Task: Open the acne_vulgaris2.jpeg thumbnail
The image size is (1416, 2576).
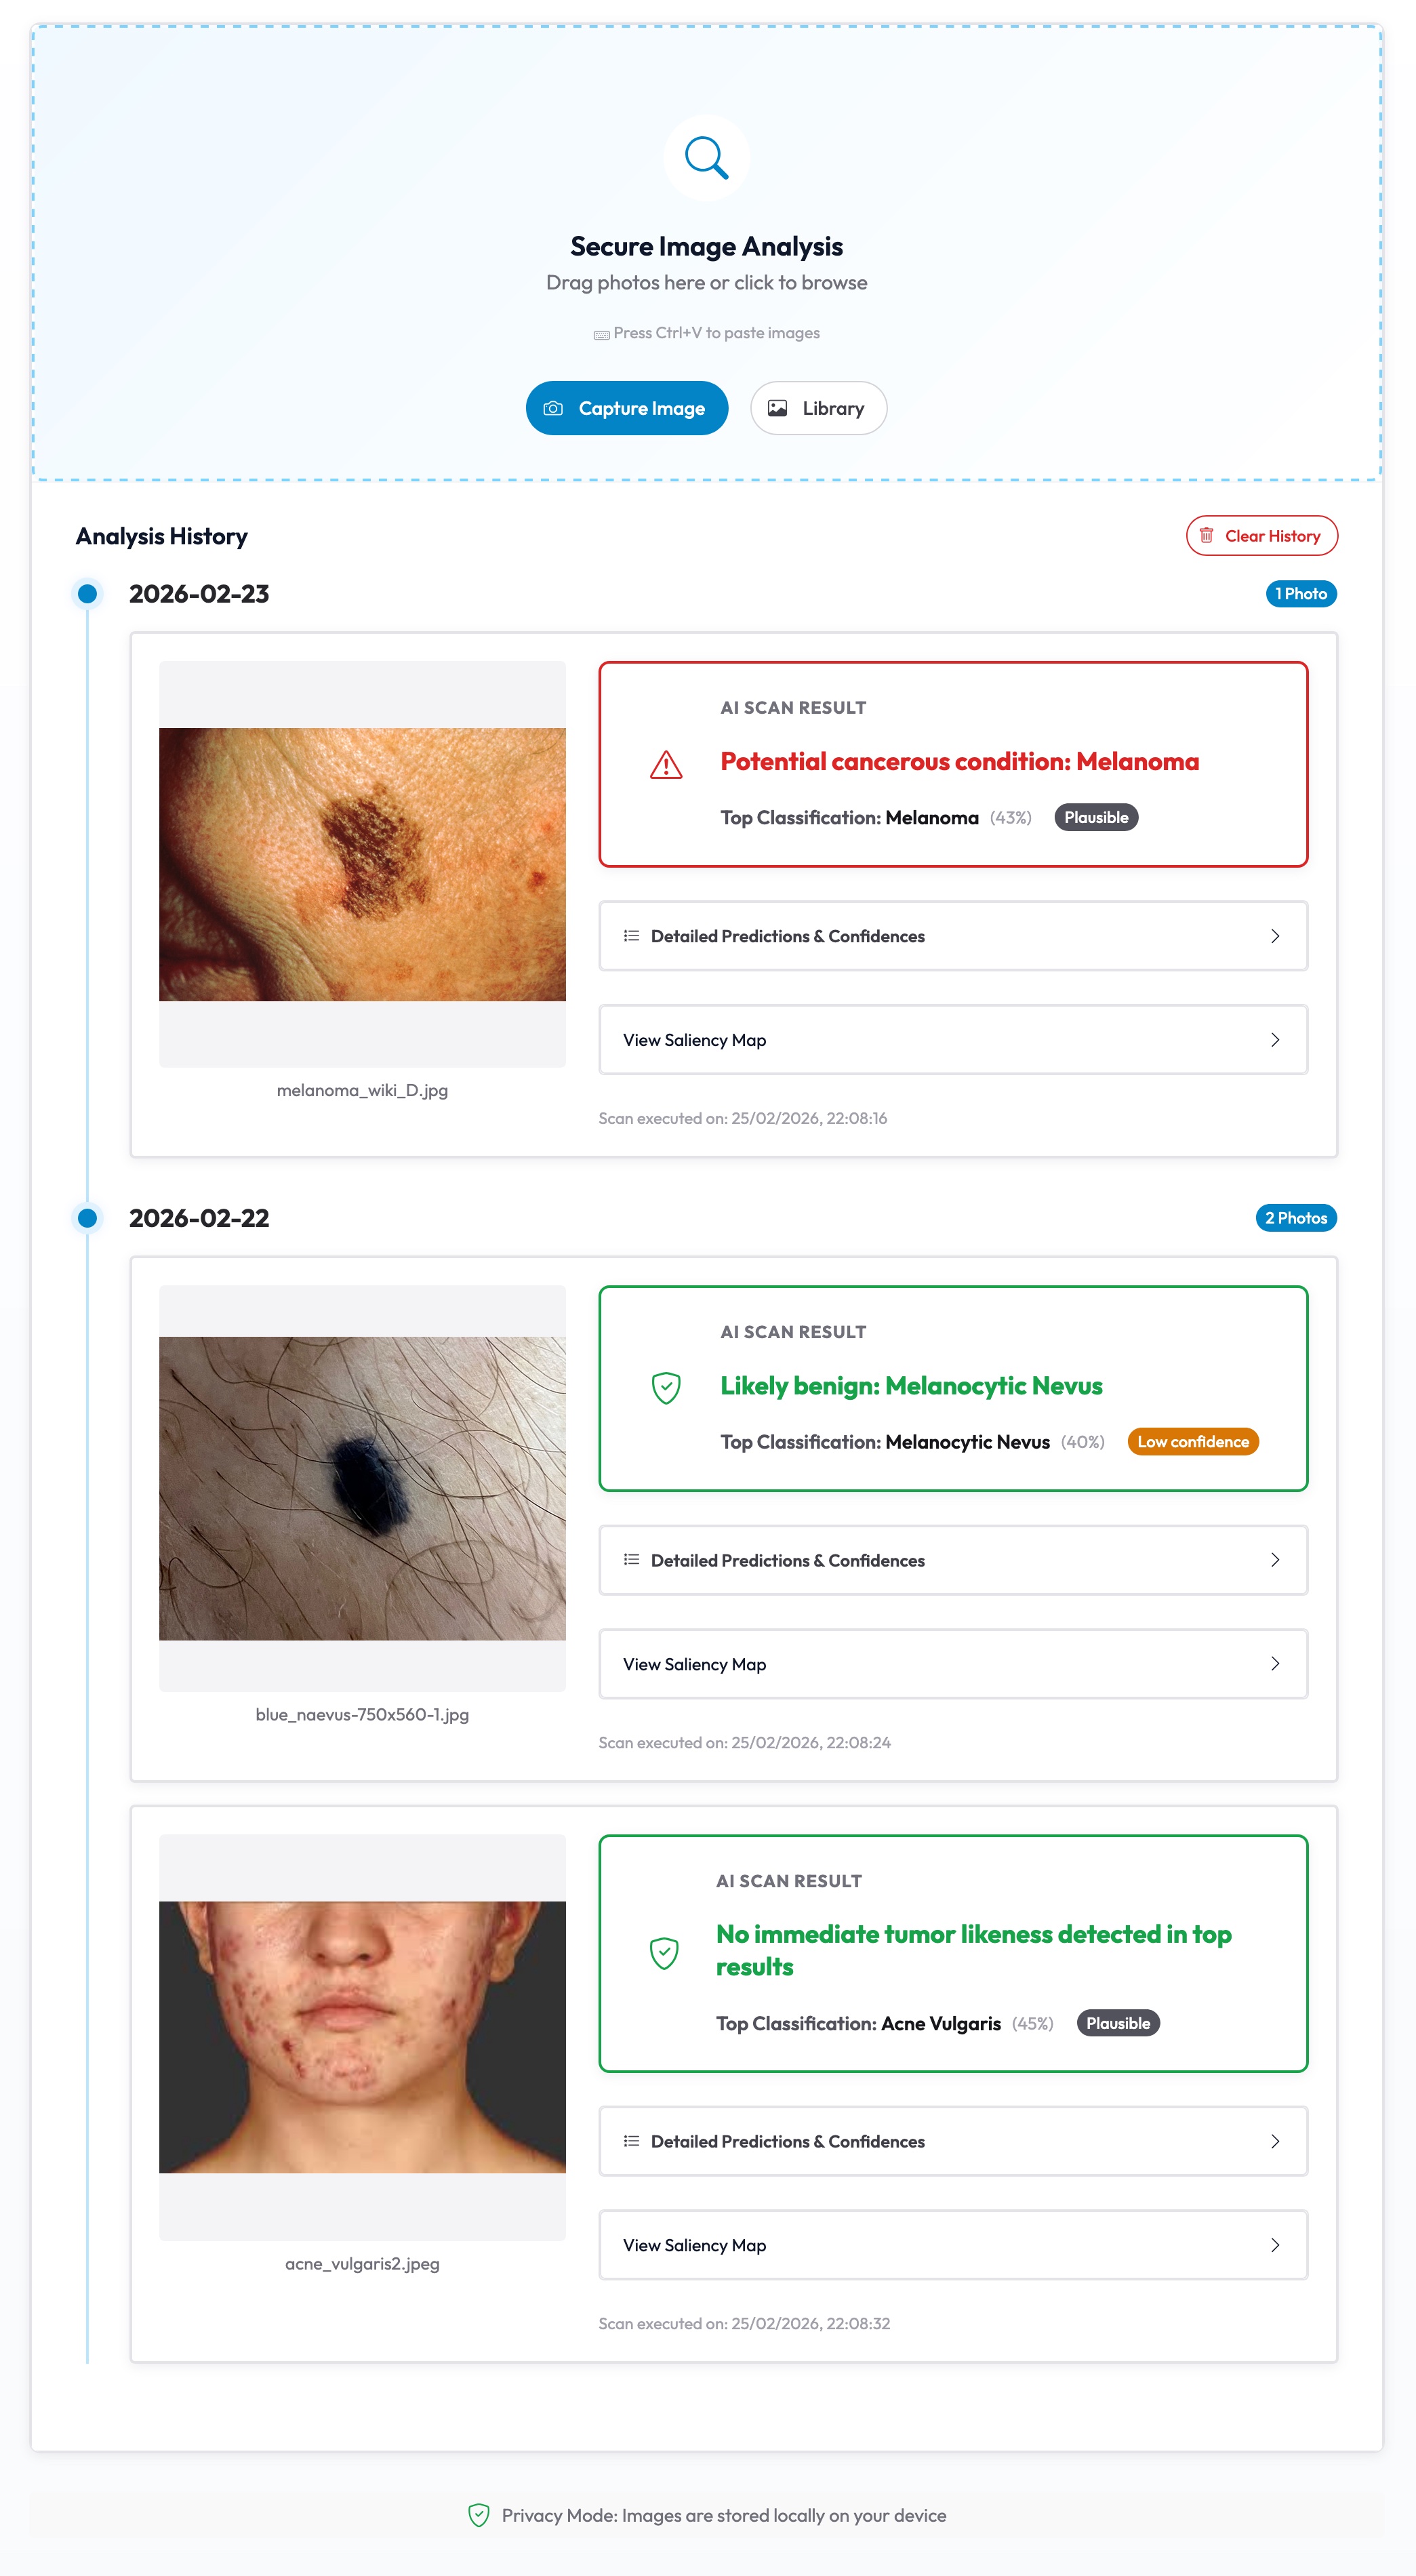Action: pos(362,2037)
